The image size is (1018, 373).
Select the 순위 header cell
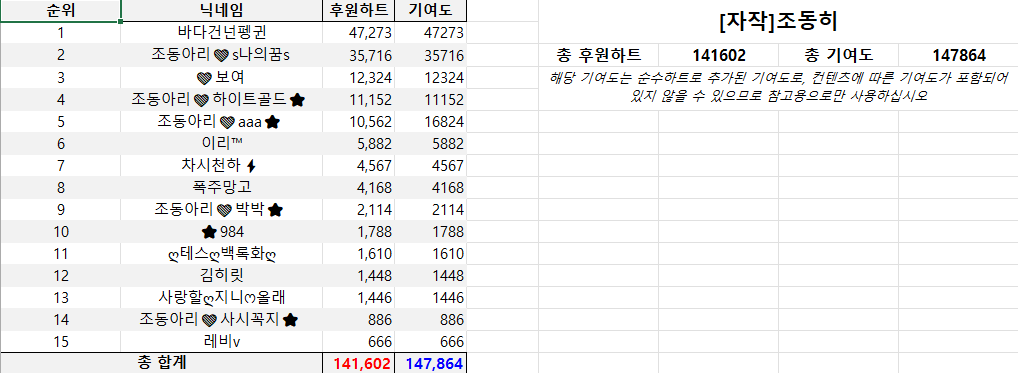pyautogui.click(x=60, y=10)
